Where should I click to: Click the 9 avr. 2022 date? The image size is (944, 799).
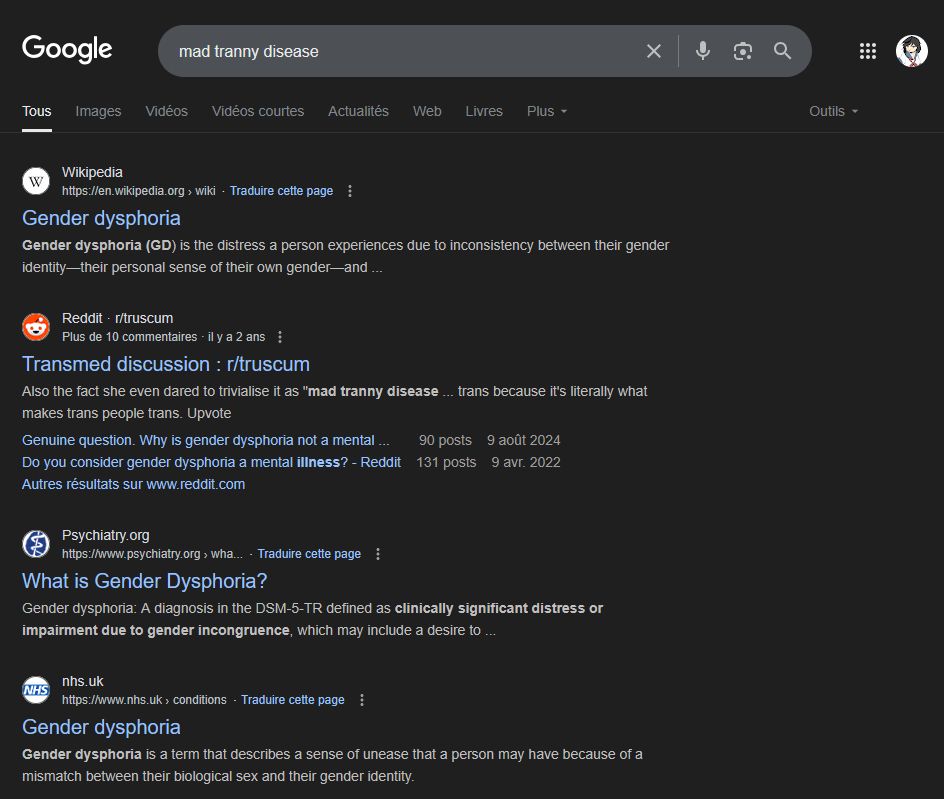(x=526, y=462)
